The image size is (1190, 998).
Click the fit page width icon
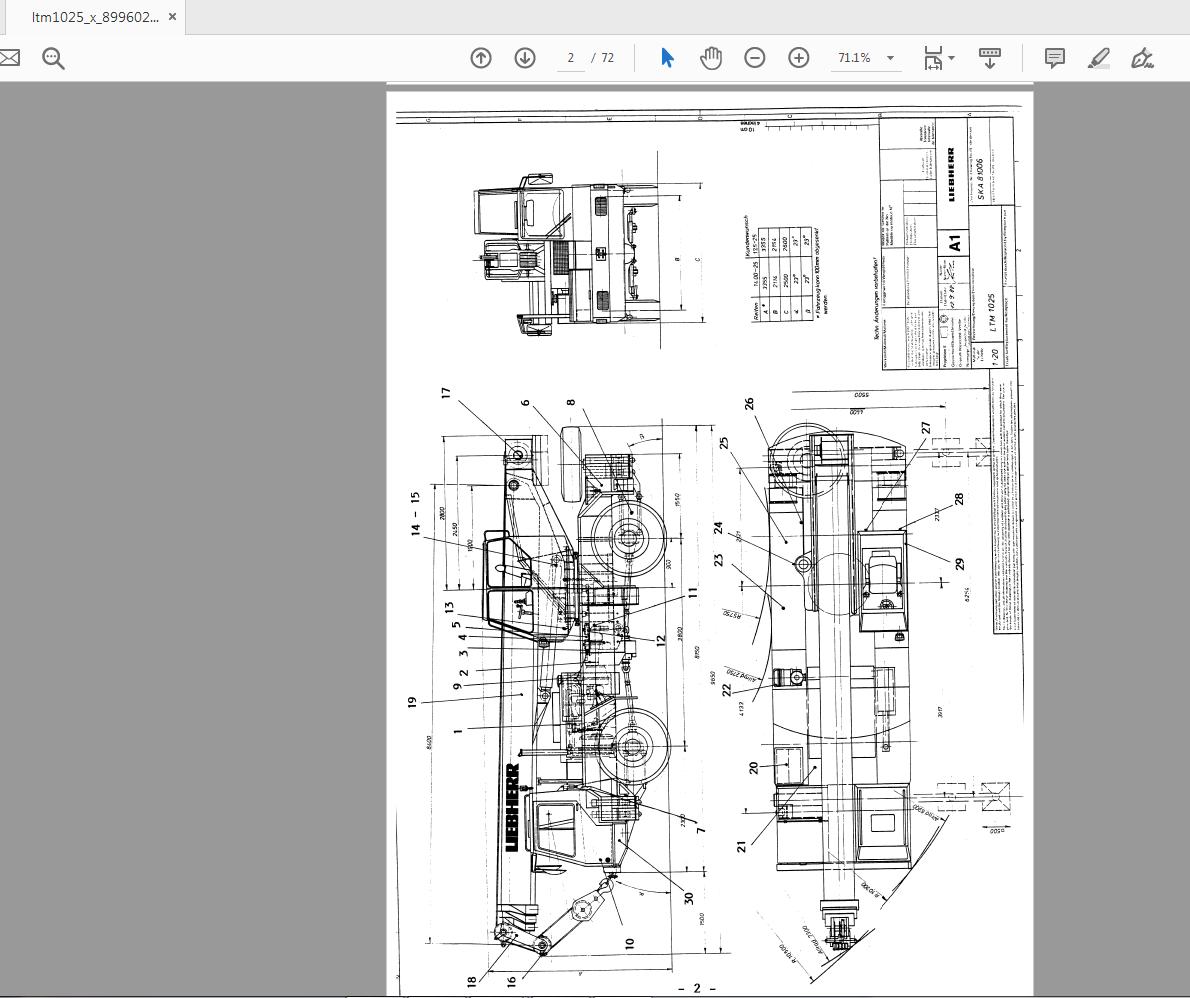[933, 58]
